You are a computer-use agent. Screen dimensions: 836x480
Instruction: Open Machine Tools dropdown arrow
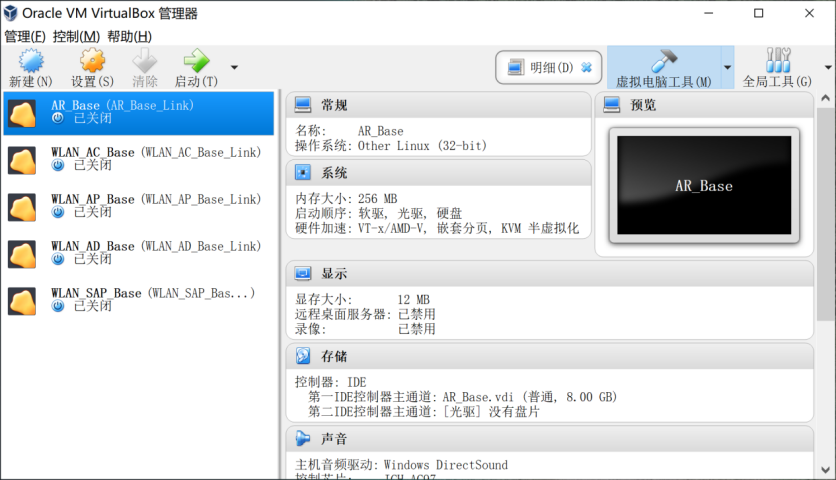(x=728, y=68)
